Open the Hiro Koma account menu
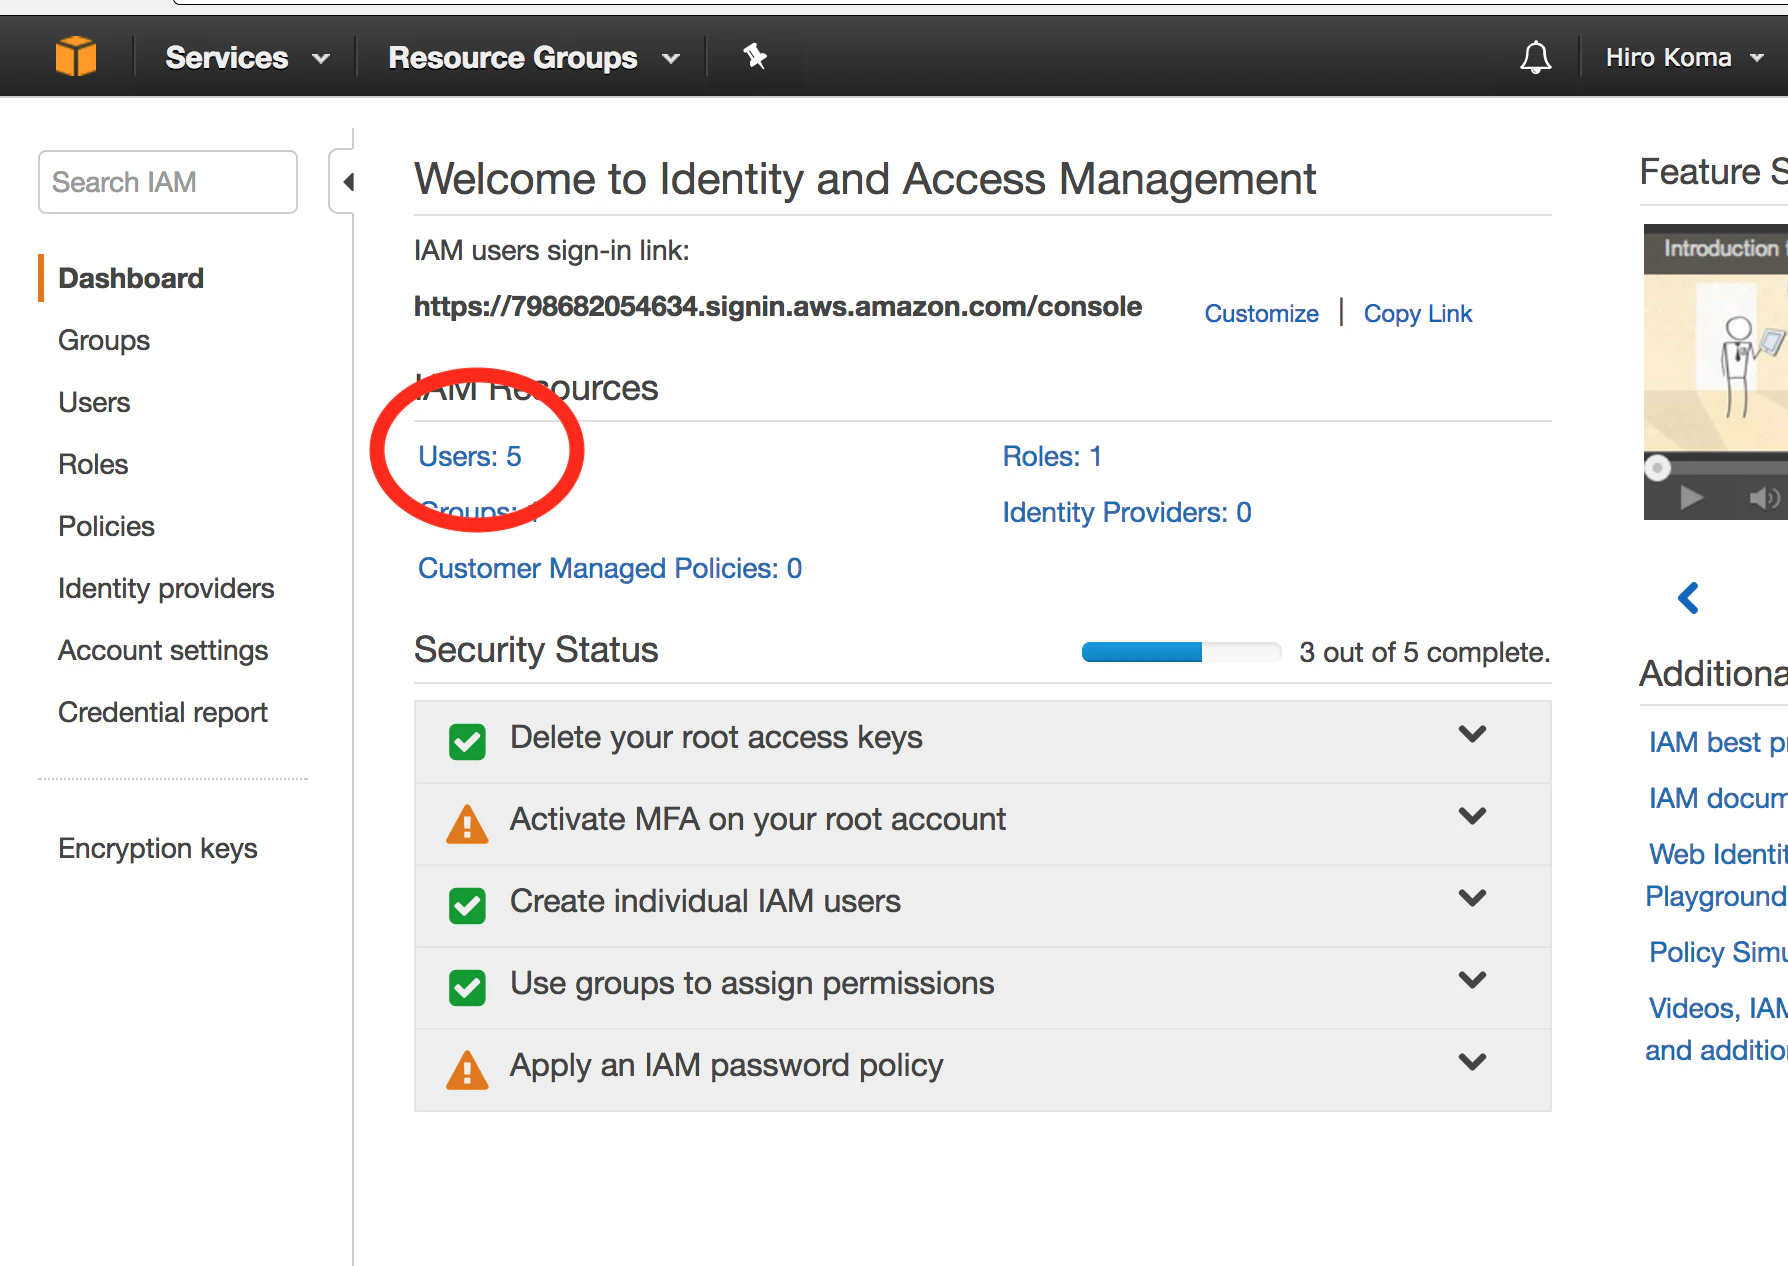 pyautogui.click(x=1685, y=58)
